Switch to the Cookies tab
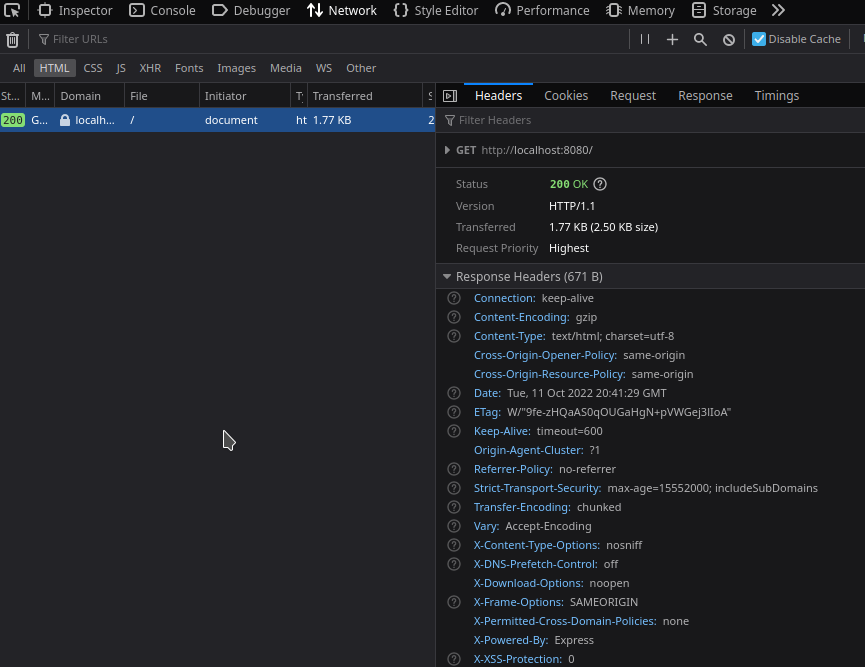The image size is (865, 667). pos(566,95)
